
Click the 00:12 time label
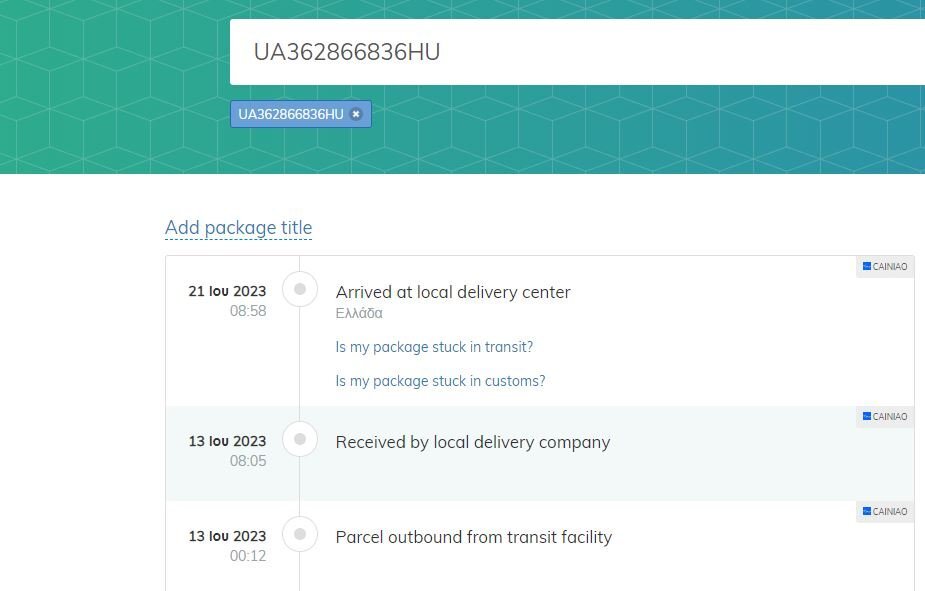(248, 556)
